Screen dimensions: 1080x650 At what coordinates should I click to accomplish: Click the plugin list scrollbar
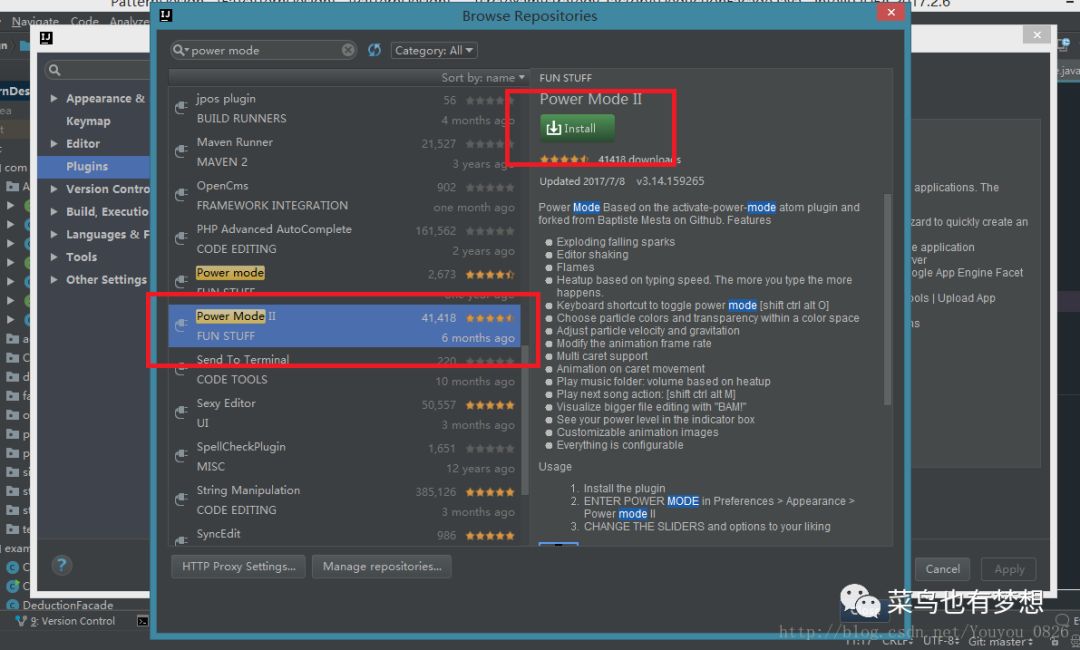[525, 420]
